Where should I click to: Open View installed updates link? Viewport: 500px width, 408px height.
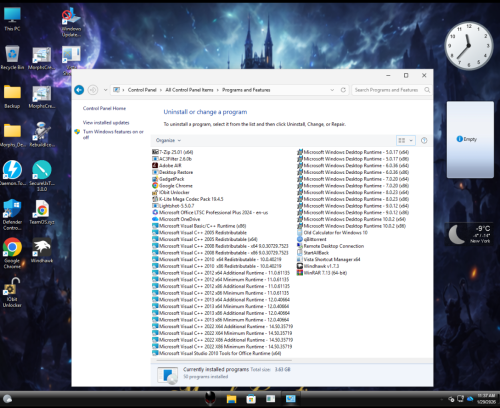pos(106,123)
